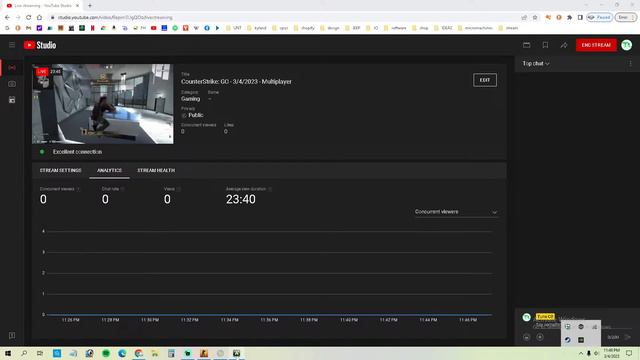Select the Stream icon in left sidebar
This screenshot has height=360, width=640.
tap(12, 68)
